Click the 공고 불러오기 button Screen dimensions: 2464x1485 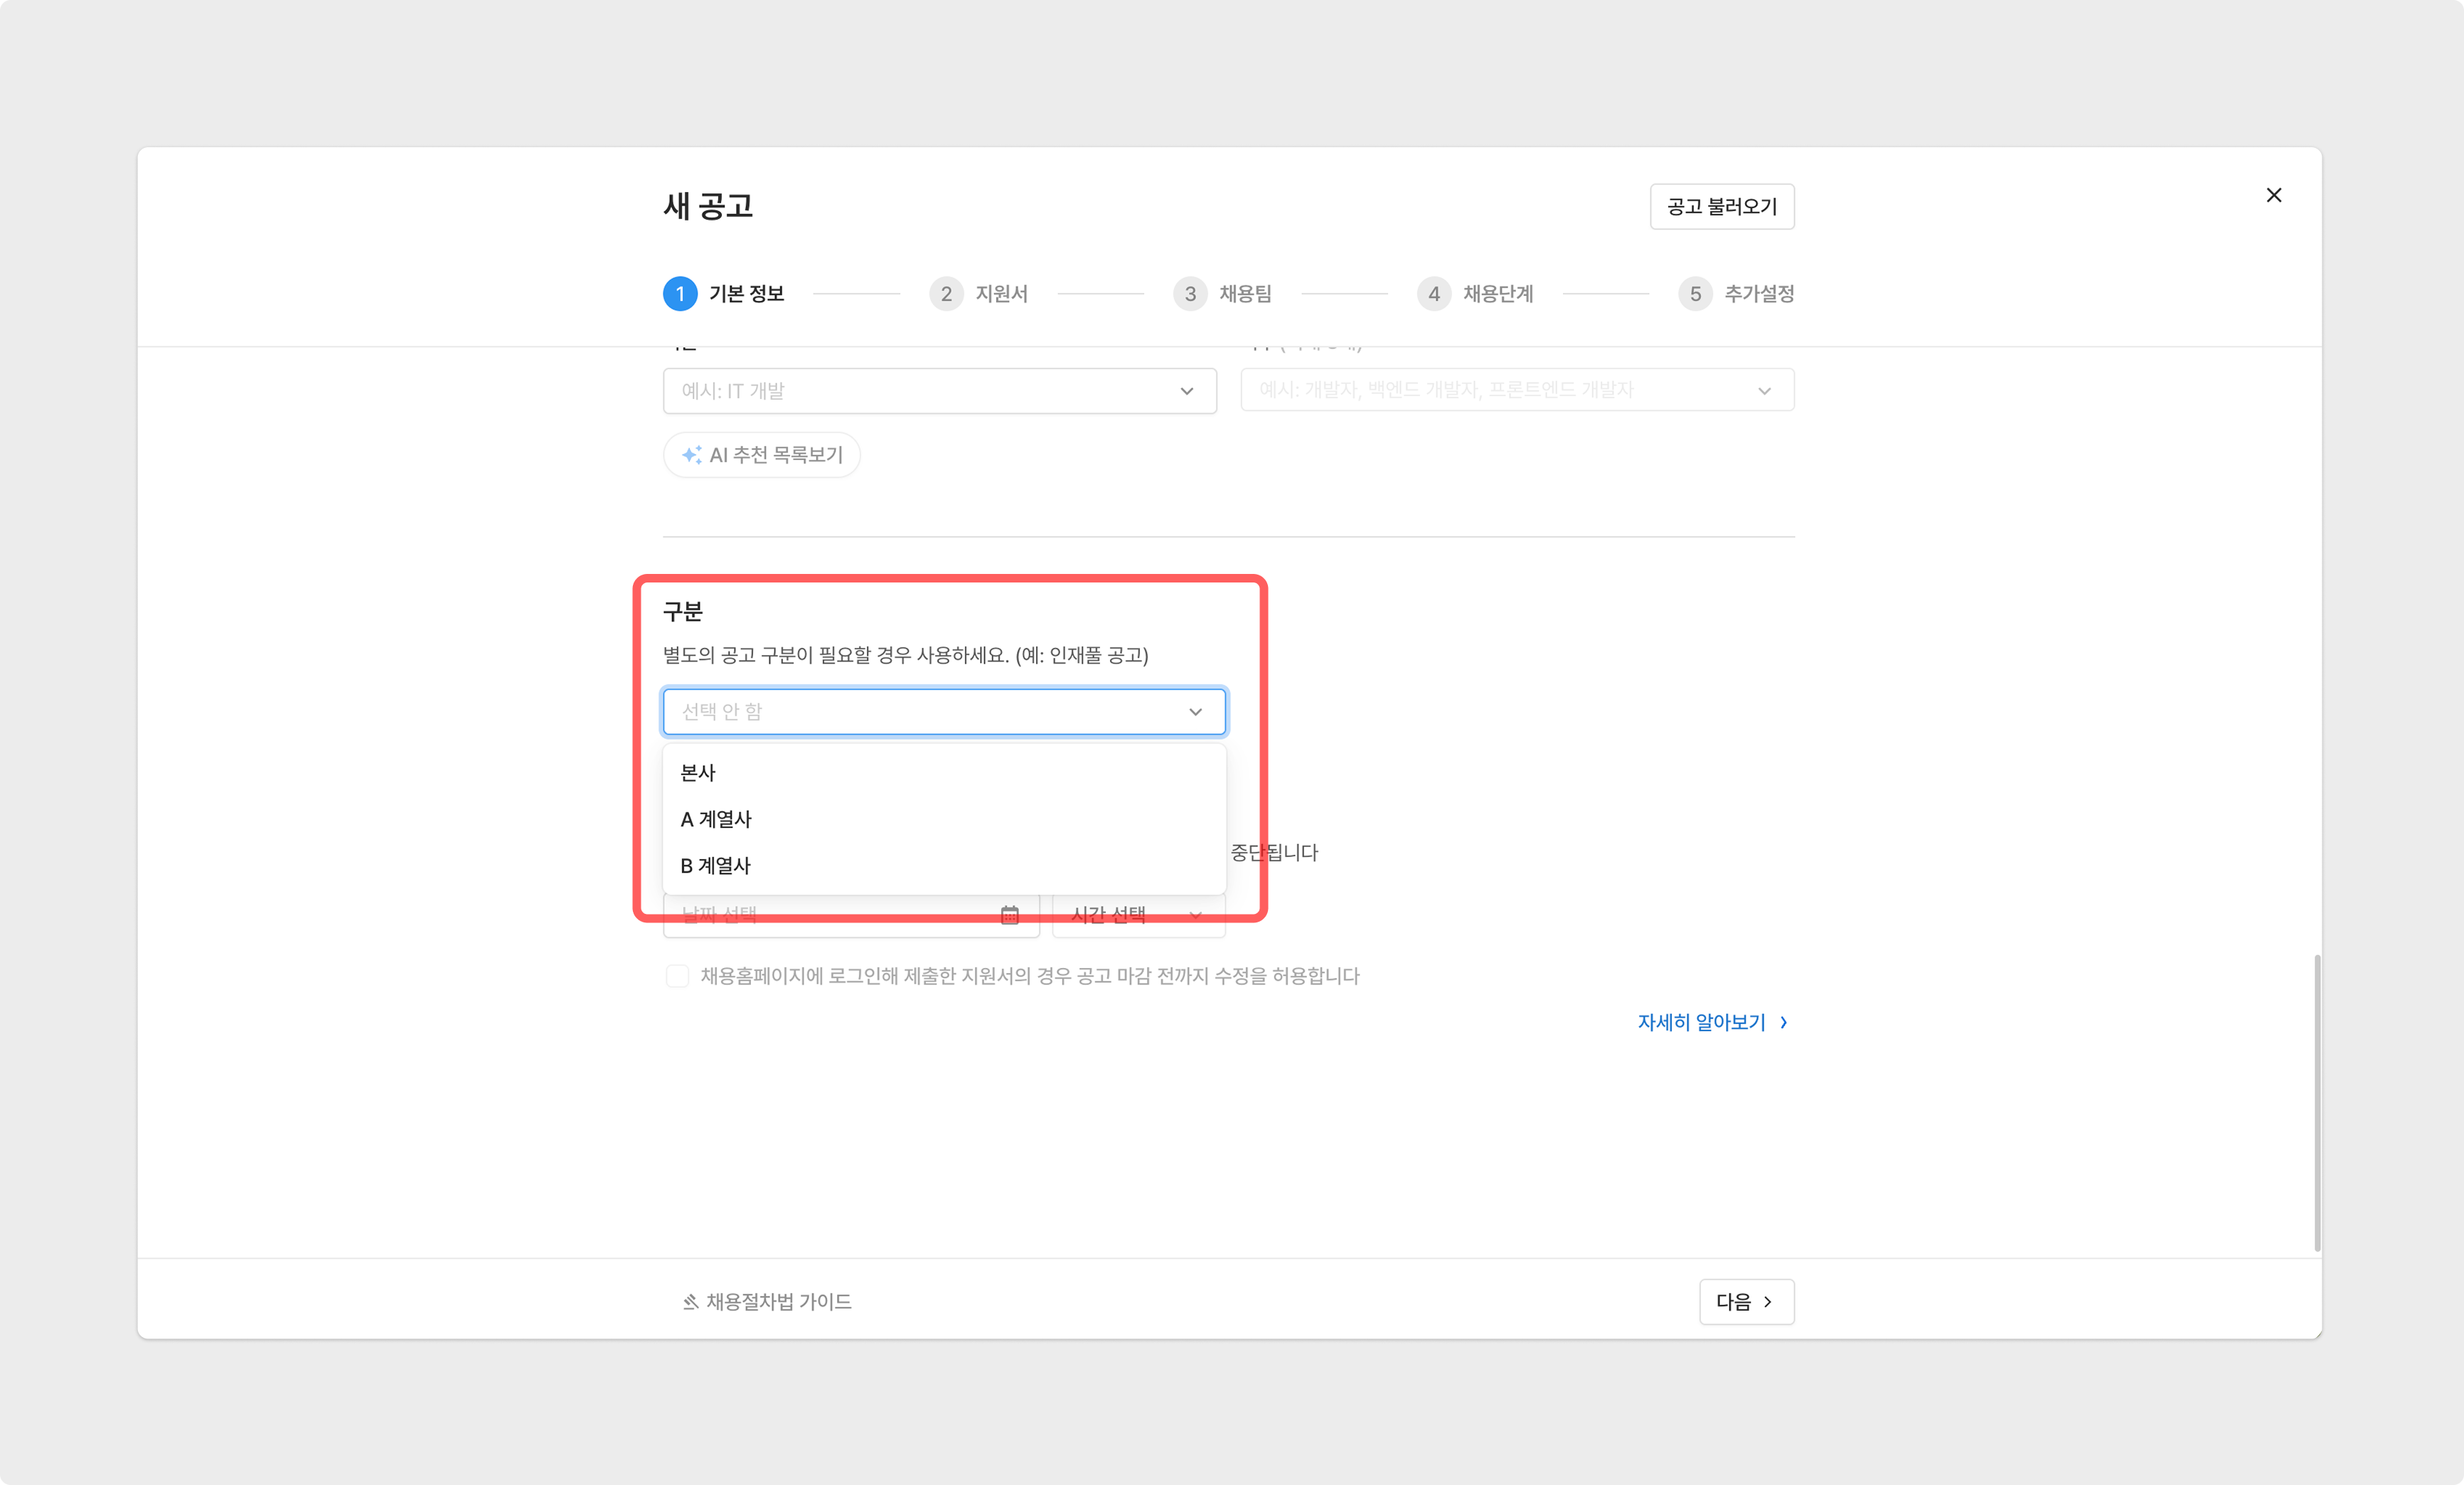tap(1721, 207)
